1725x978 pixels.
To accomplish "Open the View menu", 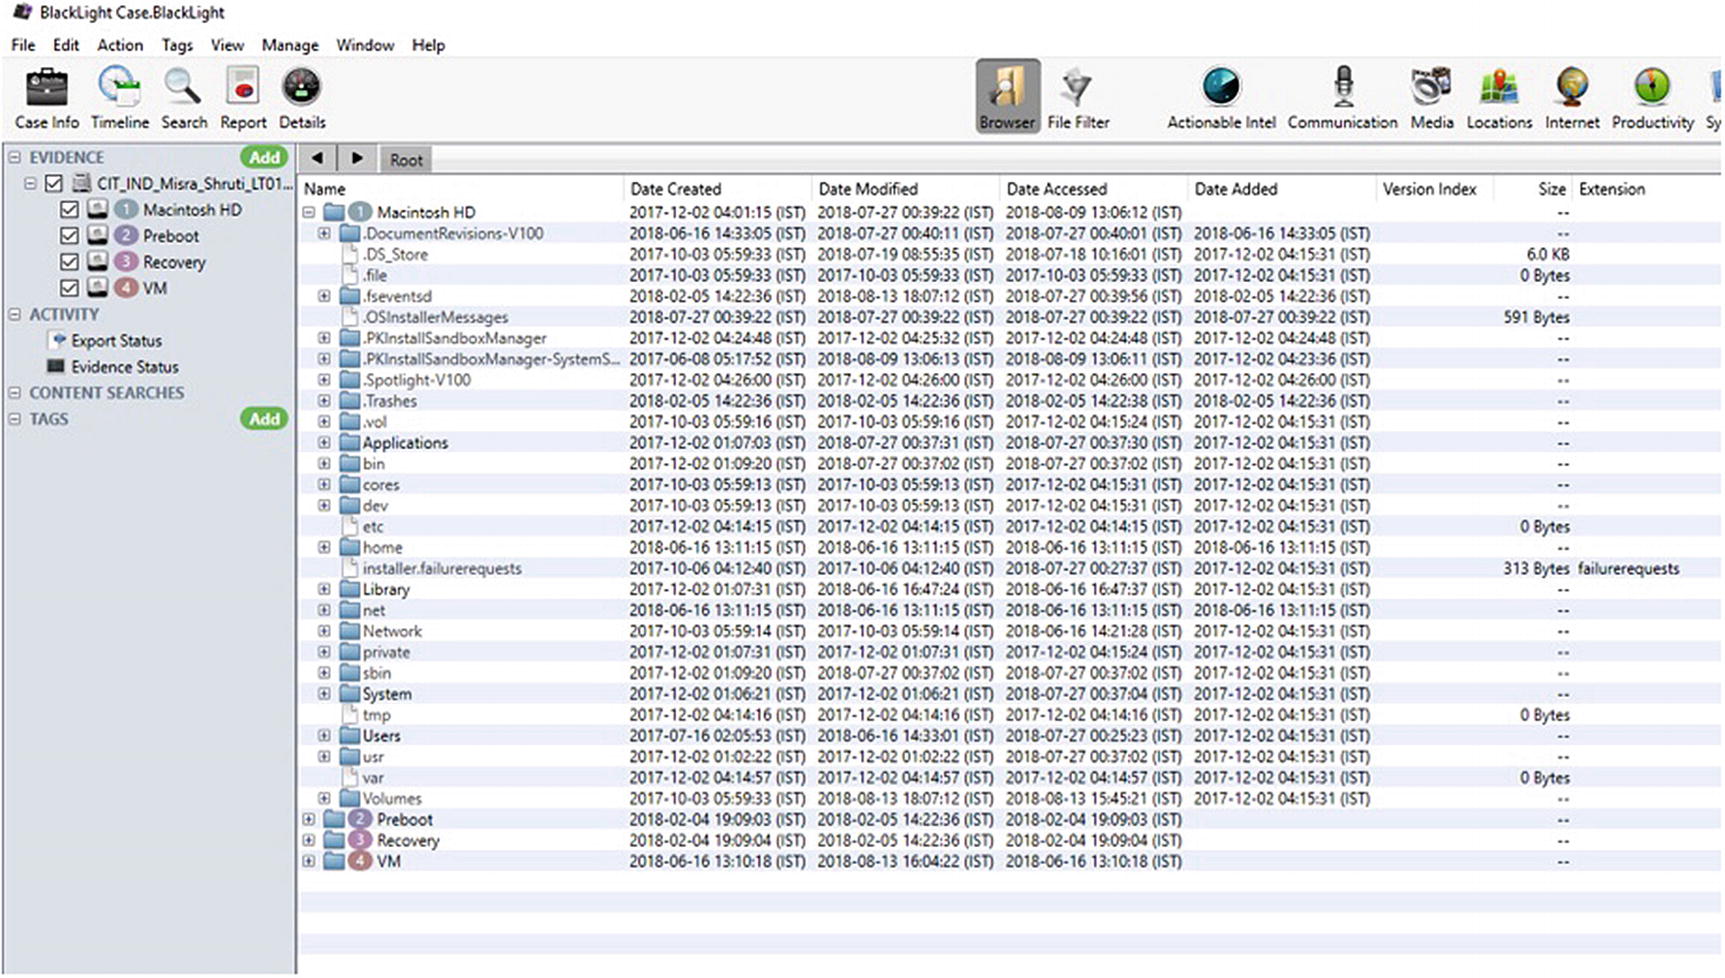I will (x=227, y=45).
